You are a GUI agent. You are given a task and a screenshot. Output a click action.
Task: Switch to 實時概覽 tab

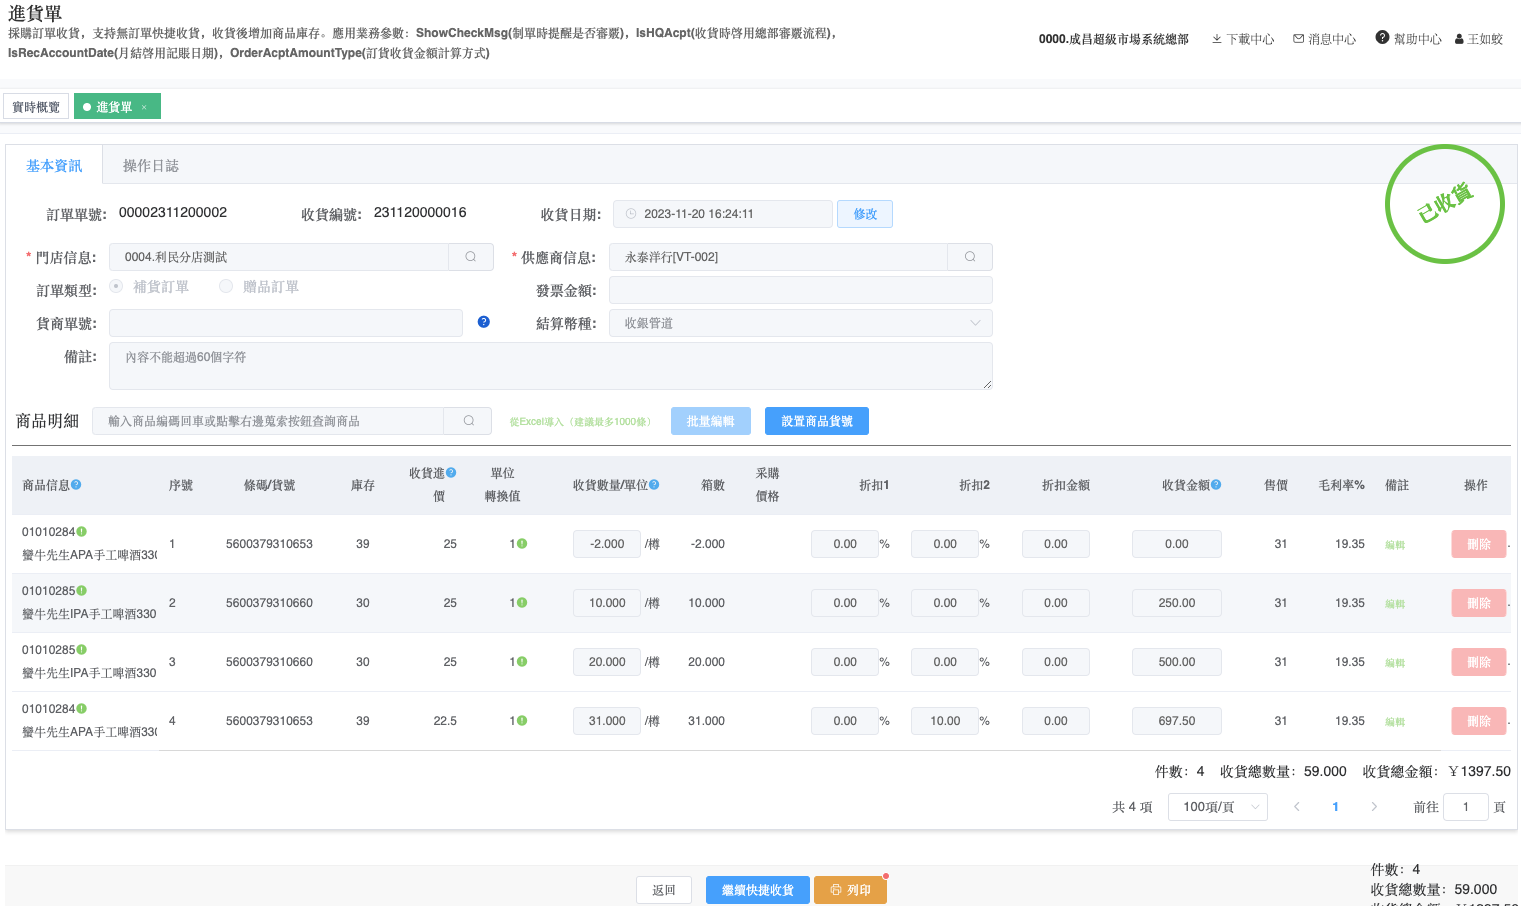36,107
